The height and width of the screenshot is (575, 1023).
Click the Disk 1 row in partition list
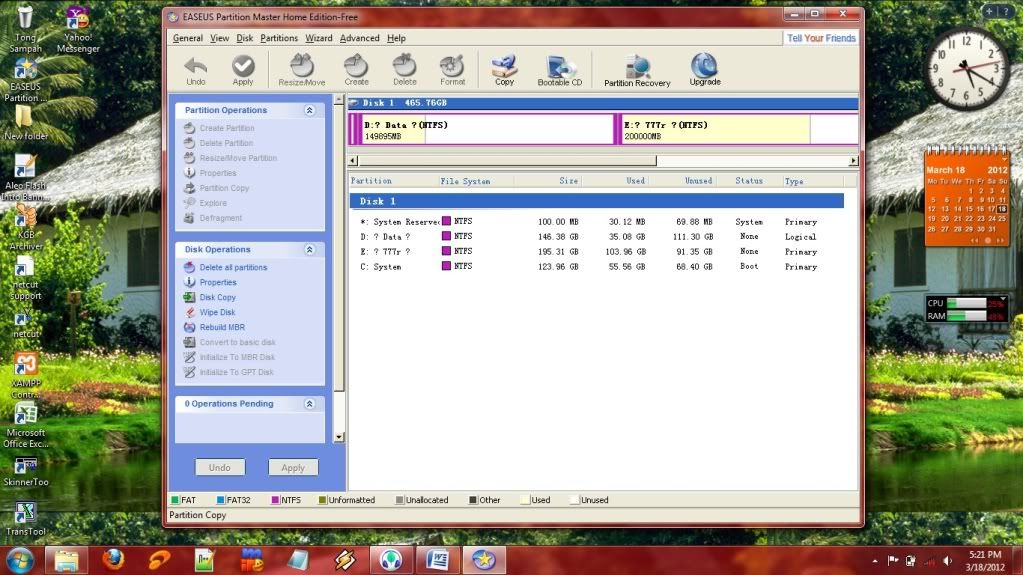click(x=597, y=201)
